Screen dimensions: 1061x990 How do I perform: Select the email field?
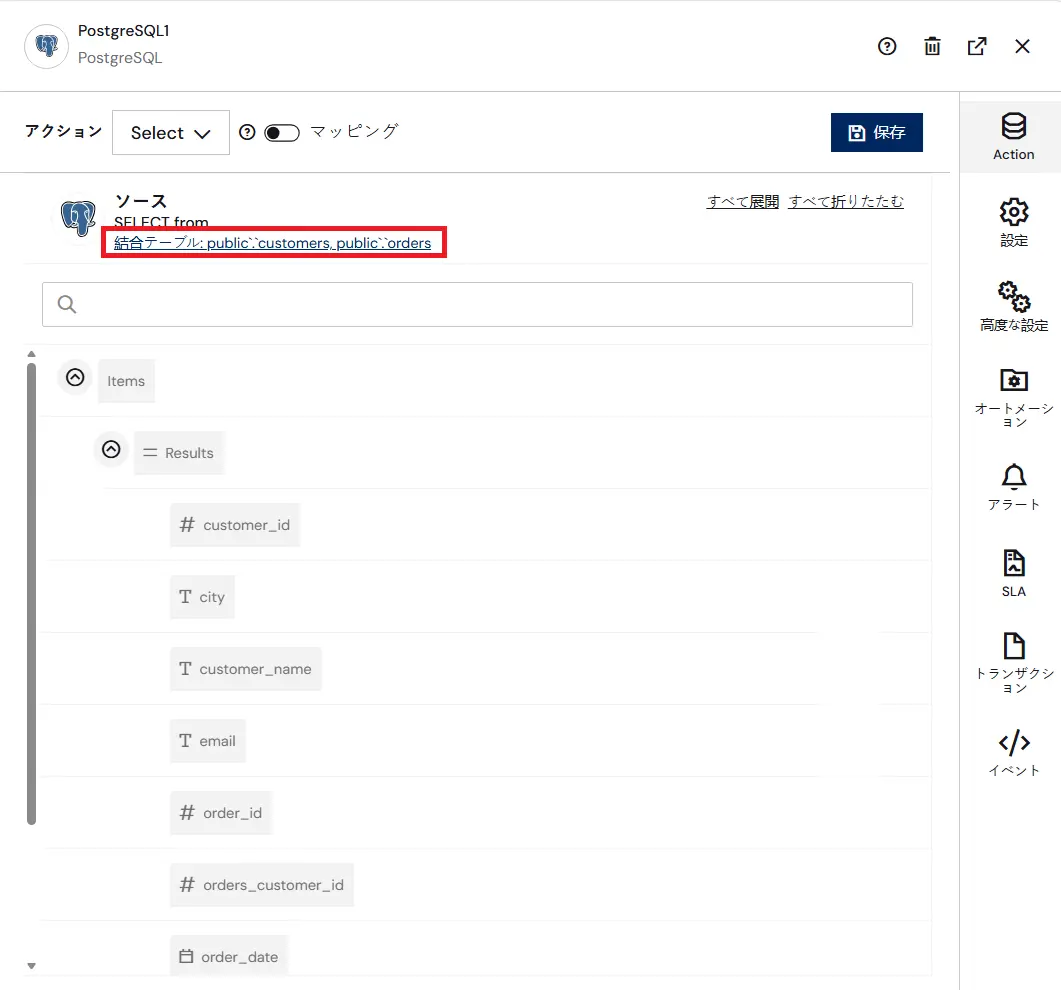coord(208,741)
